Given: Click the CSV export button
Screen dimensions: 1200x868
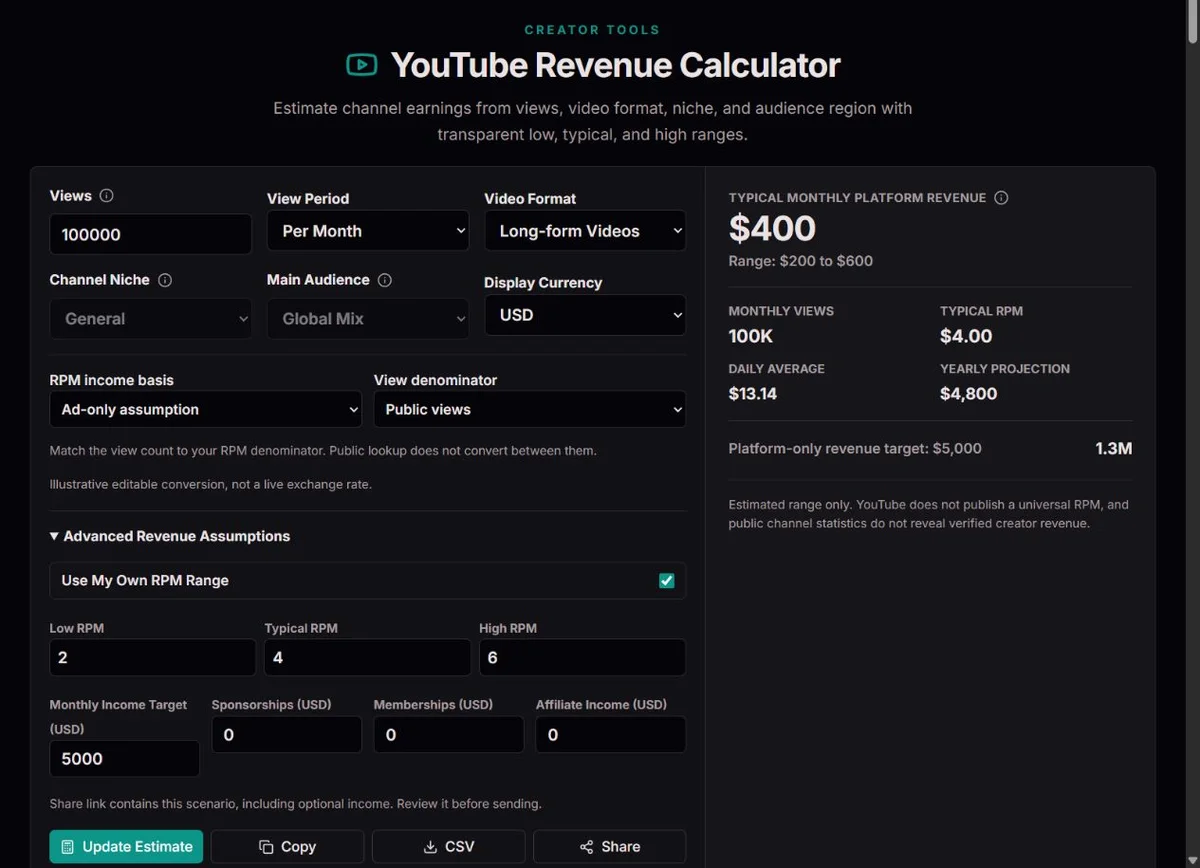Looking at the screenshot, I should [x=449, y=847].
